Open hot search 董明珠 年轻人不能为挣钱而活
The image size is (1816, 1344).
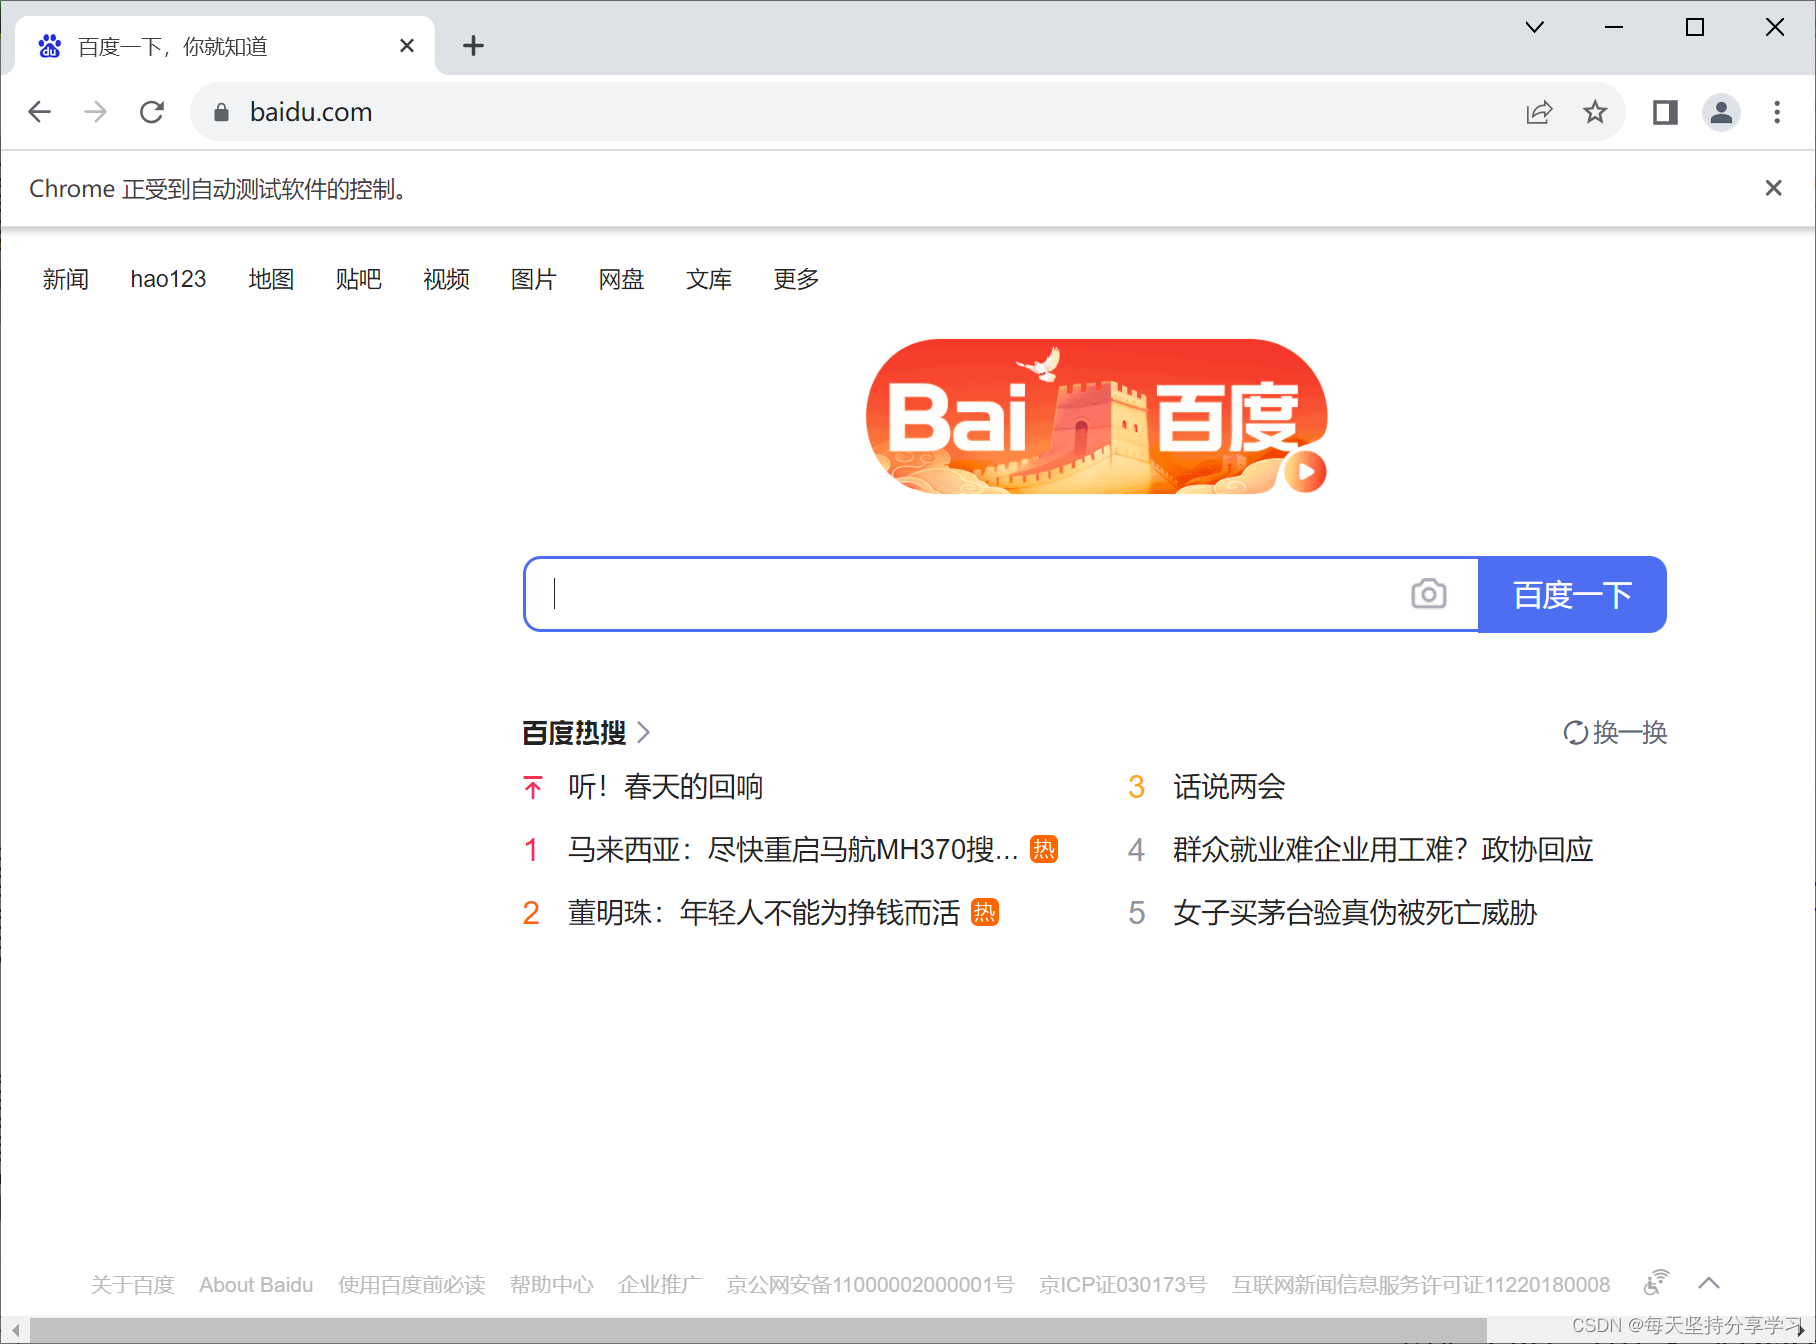click(x=764, y=913)
